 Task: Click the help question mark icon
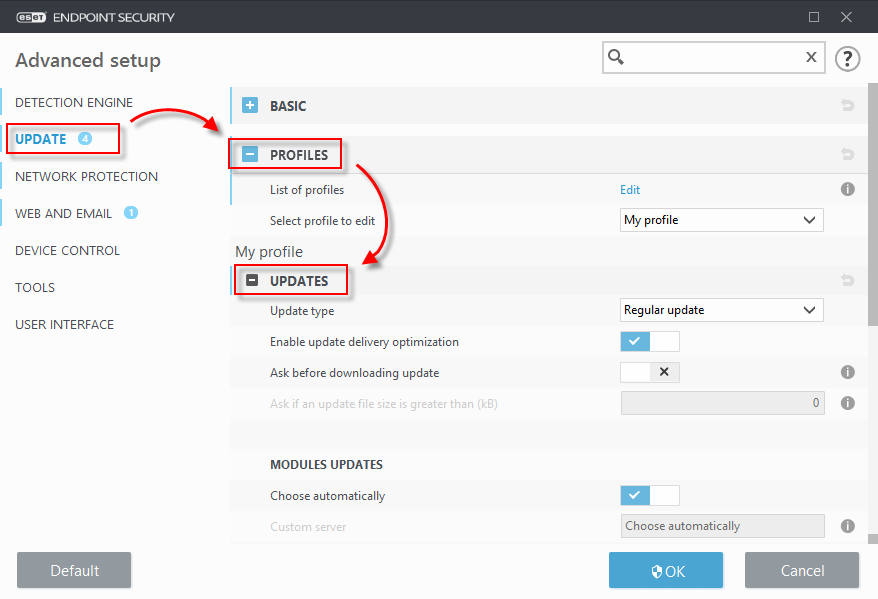[x=847, y=58]
